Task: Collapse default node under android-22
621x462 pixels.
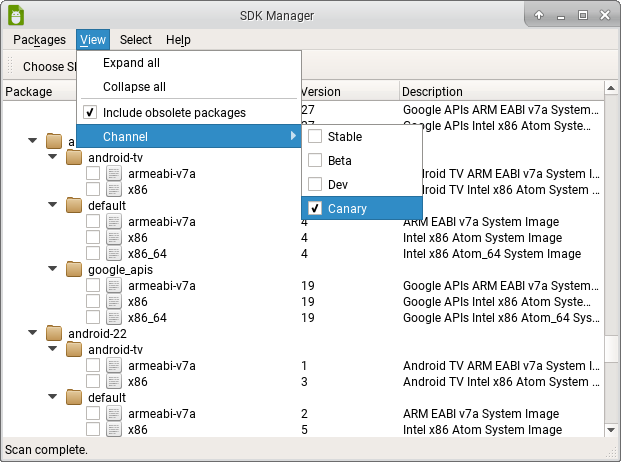Action: click(52, 397)
